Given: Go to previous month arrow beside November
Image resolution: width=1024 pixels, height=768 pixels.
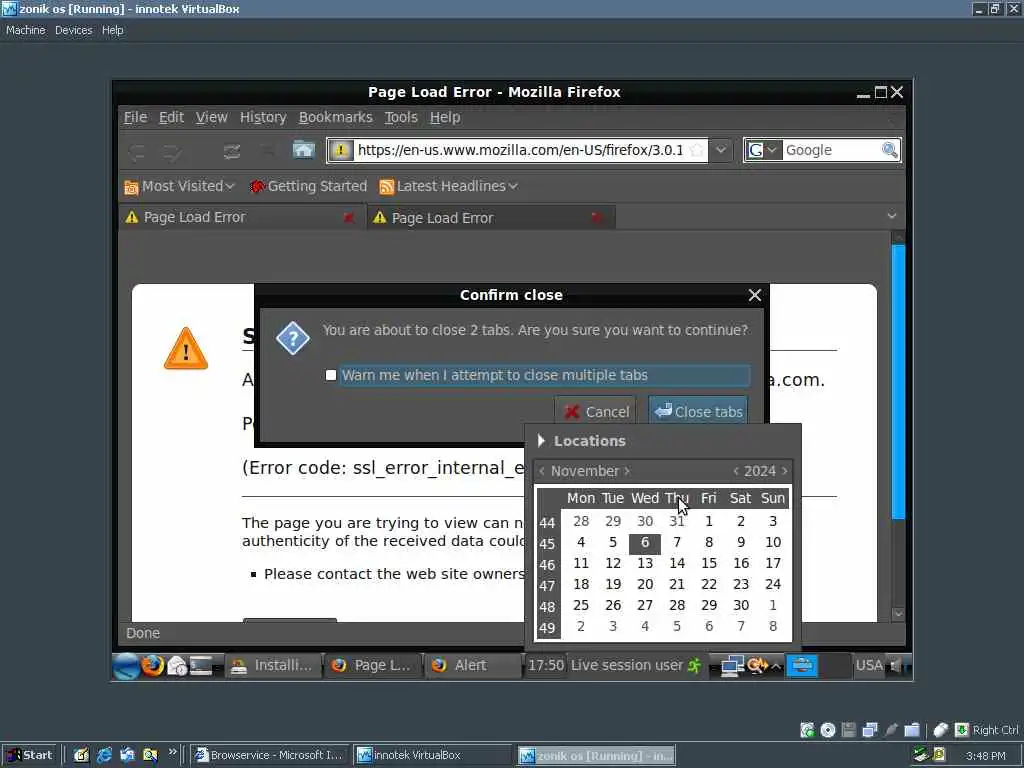Looking at the screenshot, I should click(541, 471).
